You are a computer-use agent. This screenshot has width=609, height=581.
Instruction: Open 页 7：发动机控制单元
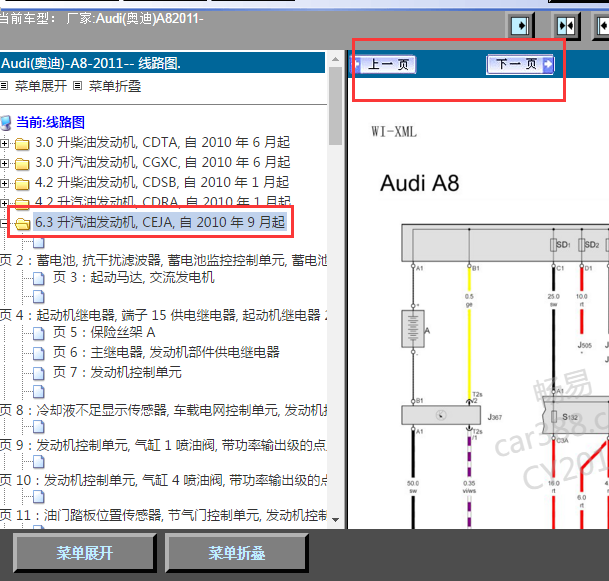coord(117,372)
